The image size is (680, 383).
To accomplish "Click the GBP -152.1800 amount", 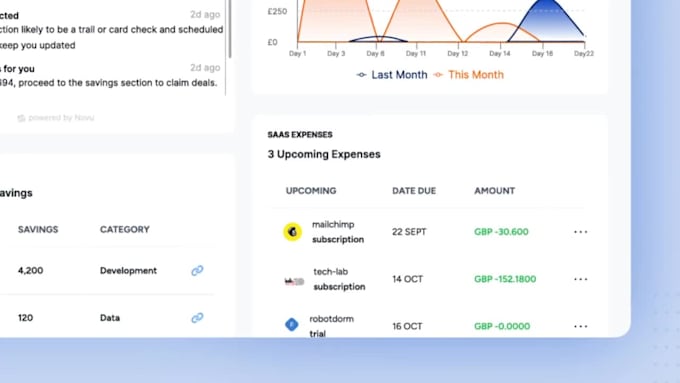I will coord(505,279).
